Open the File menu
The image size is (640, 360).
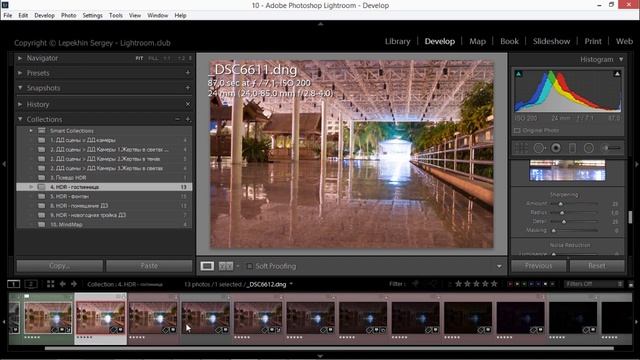8,16
